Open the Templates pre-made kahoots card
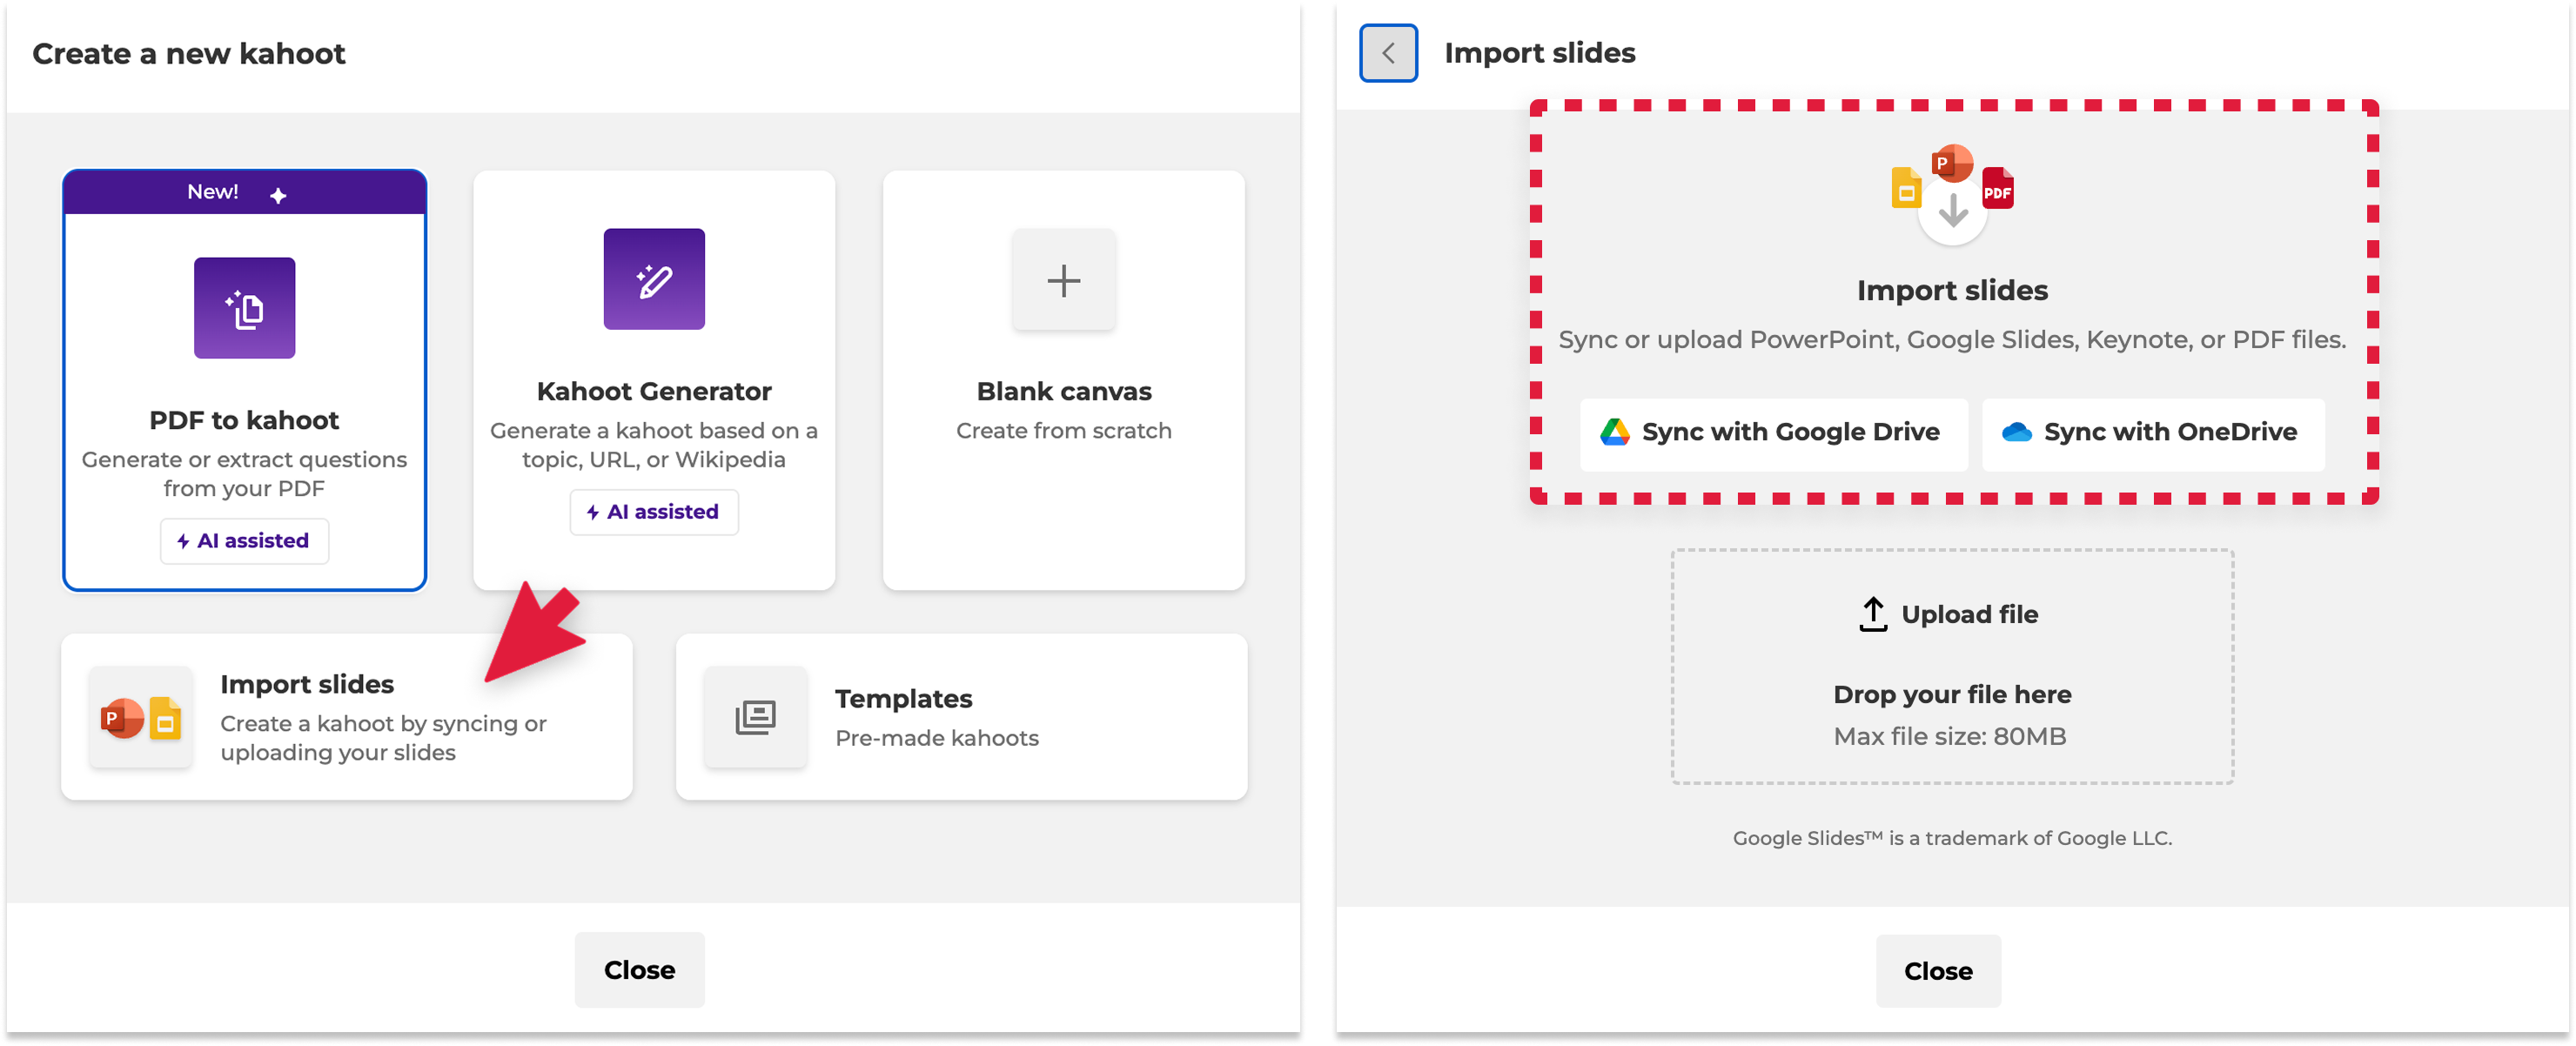Viewport: 2576px width, 1046px height. 962,717
